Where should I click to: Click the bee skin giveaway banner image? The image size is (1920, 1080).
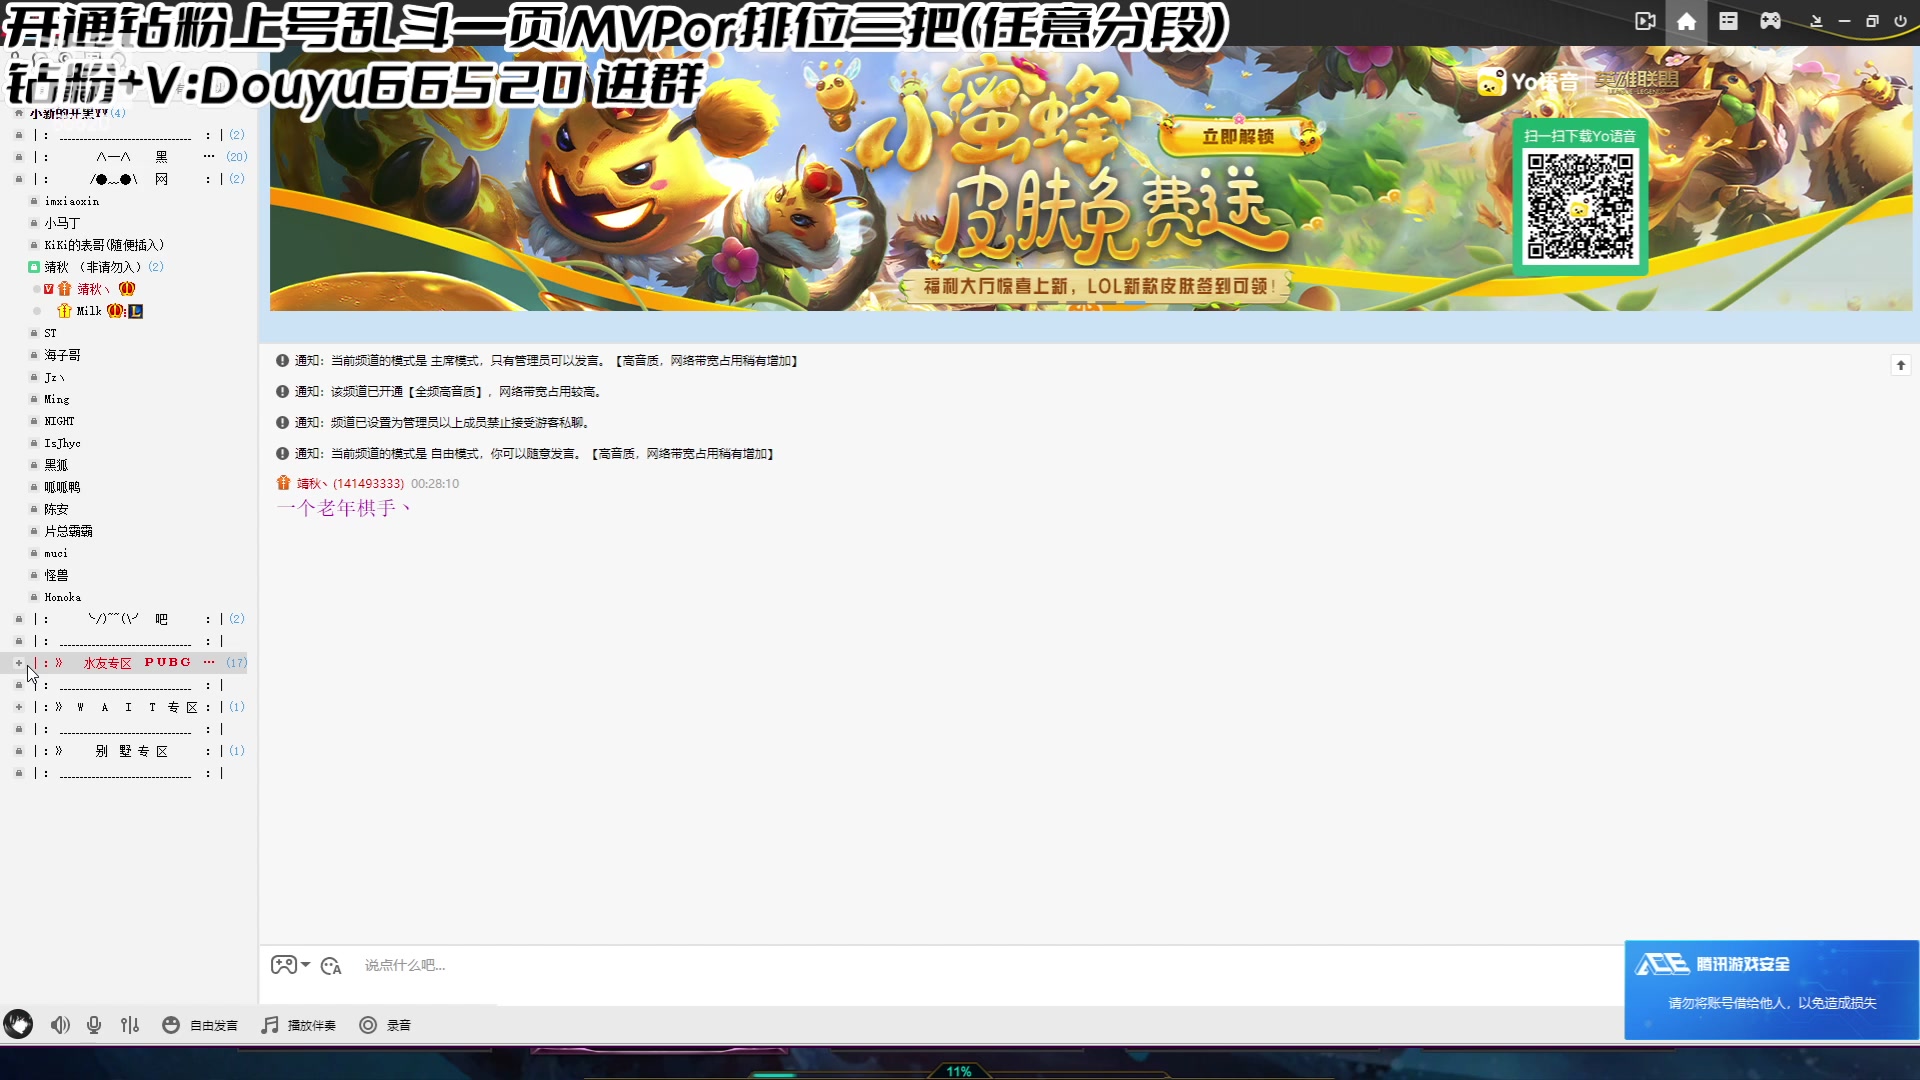pos(1090,178)
